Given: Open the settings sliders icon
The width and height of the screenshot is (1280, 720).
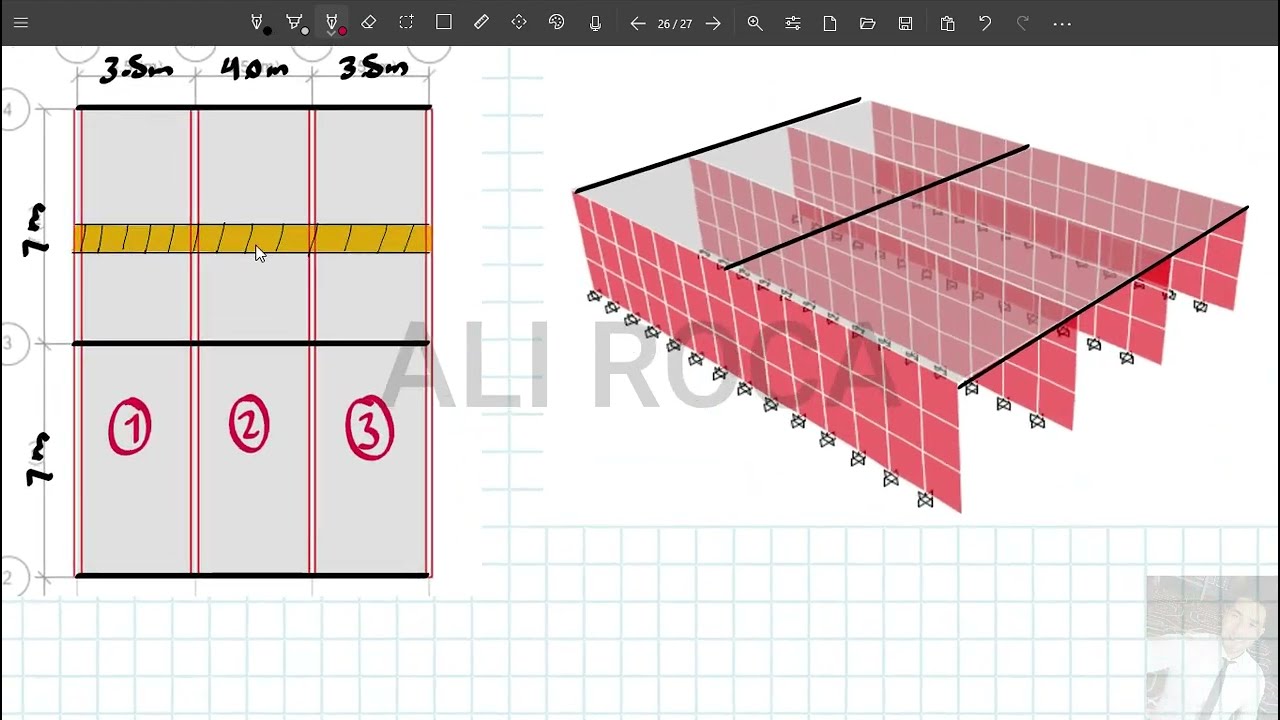Looking at the screenshot, I should click(x=793, y=23).
